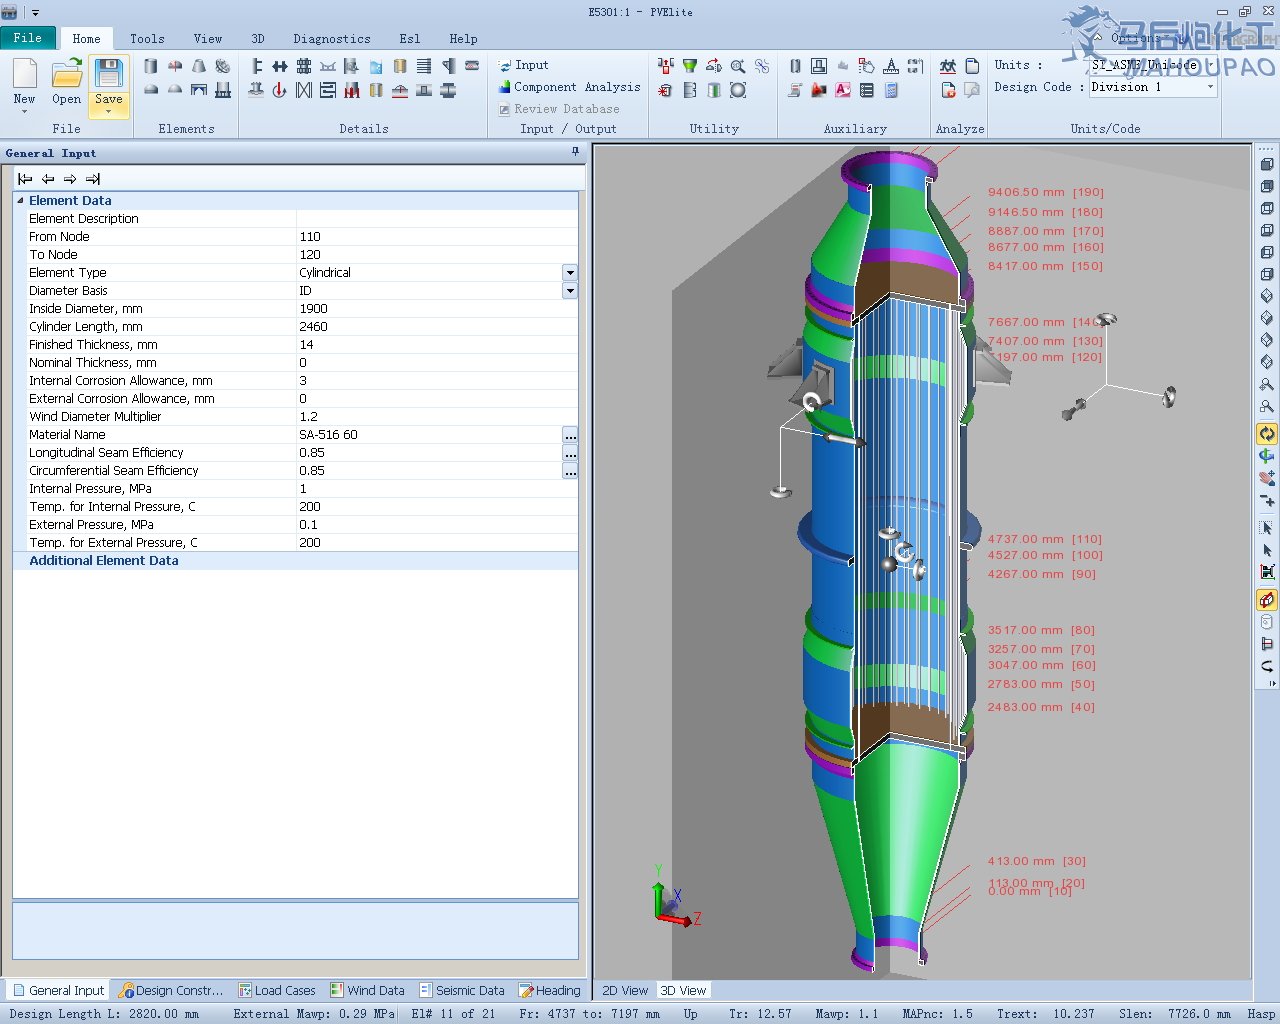Select the Additional Element Data header

[104, 560]
